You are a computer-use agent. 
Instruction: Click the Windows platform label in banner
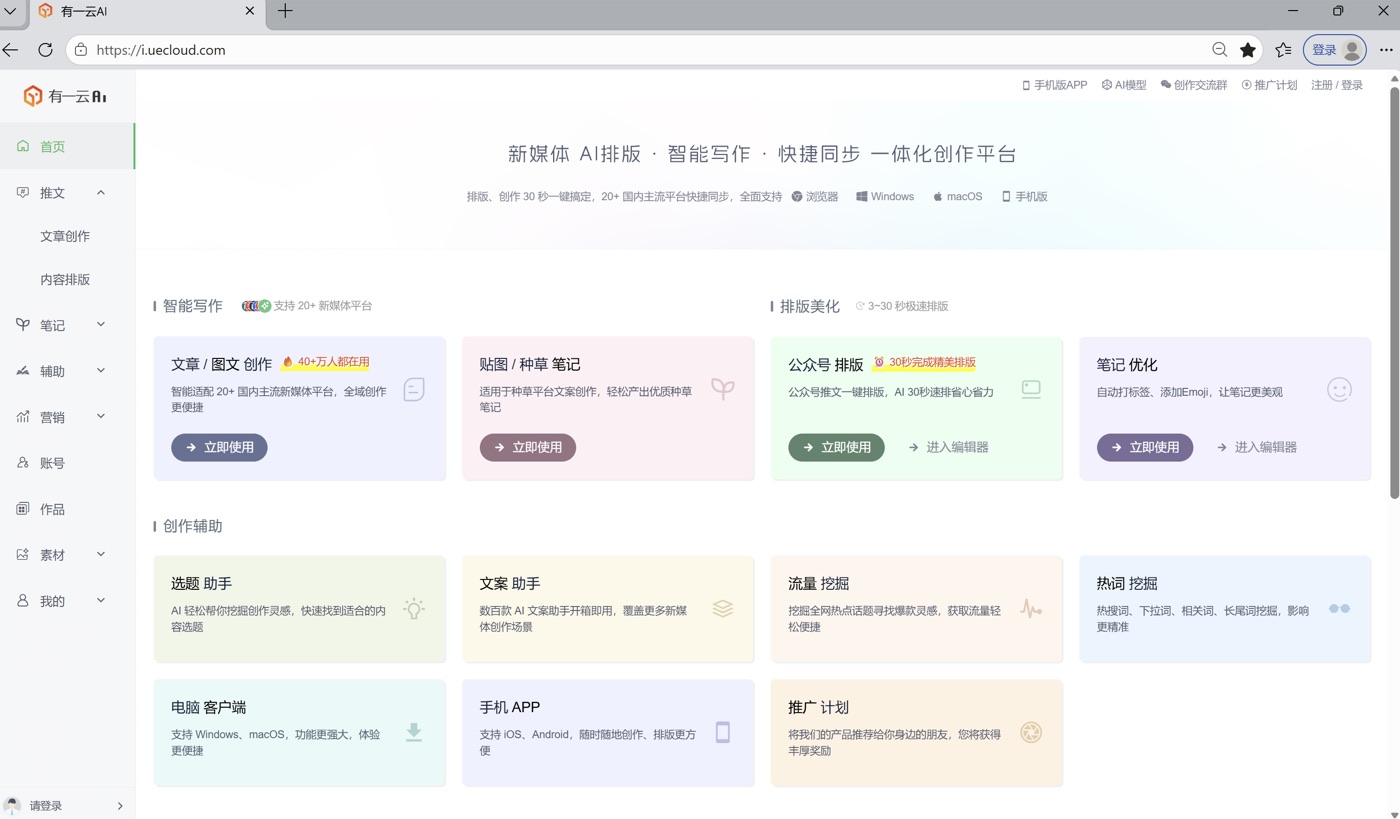(885, 197)
